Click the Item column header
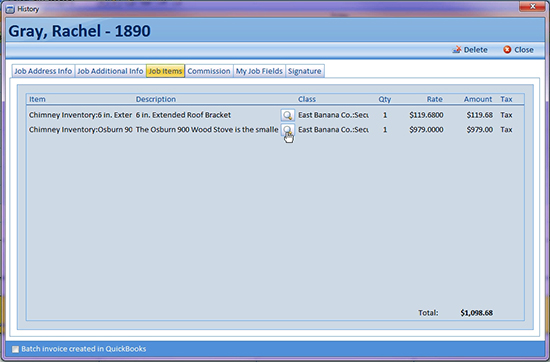The height and width of the screenshot is (362, 550). [x=37, y=99]
